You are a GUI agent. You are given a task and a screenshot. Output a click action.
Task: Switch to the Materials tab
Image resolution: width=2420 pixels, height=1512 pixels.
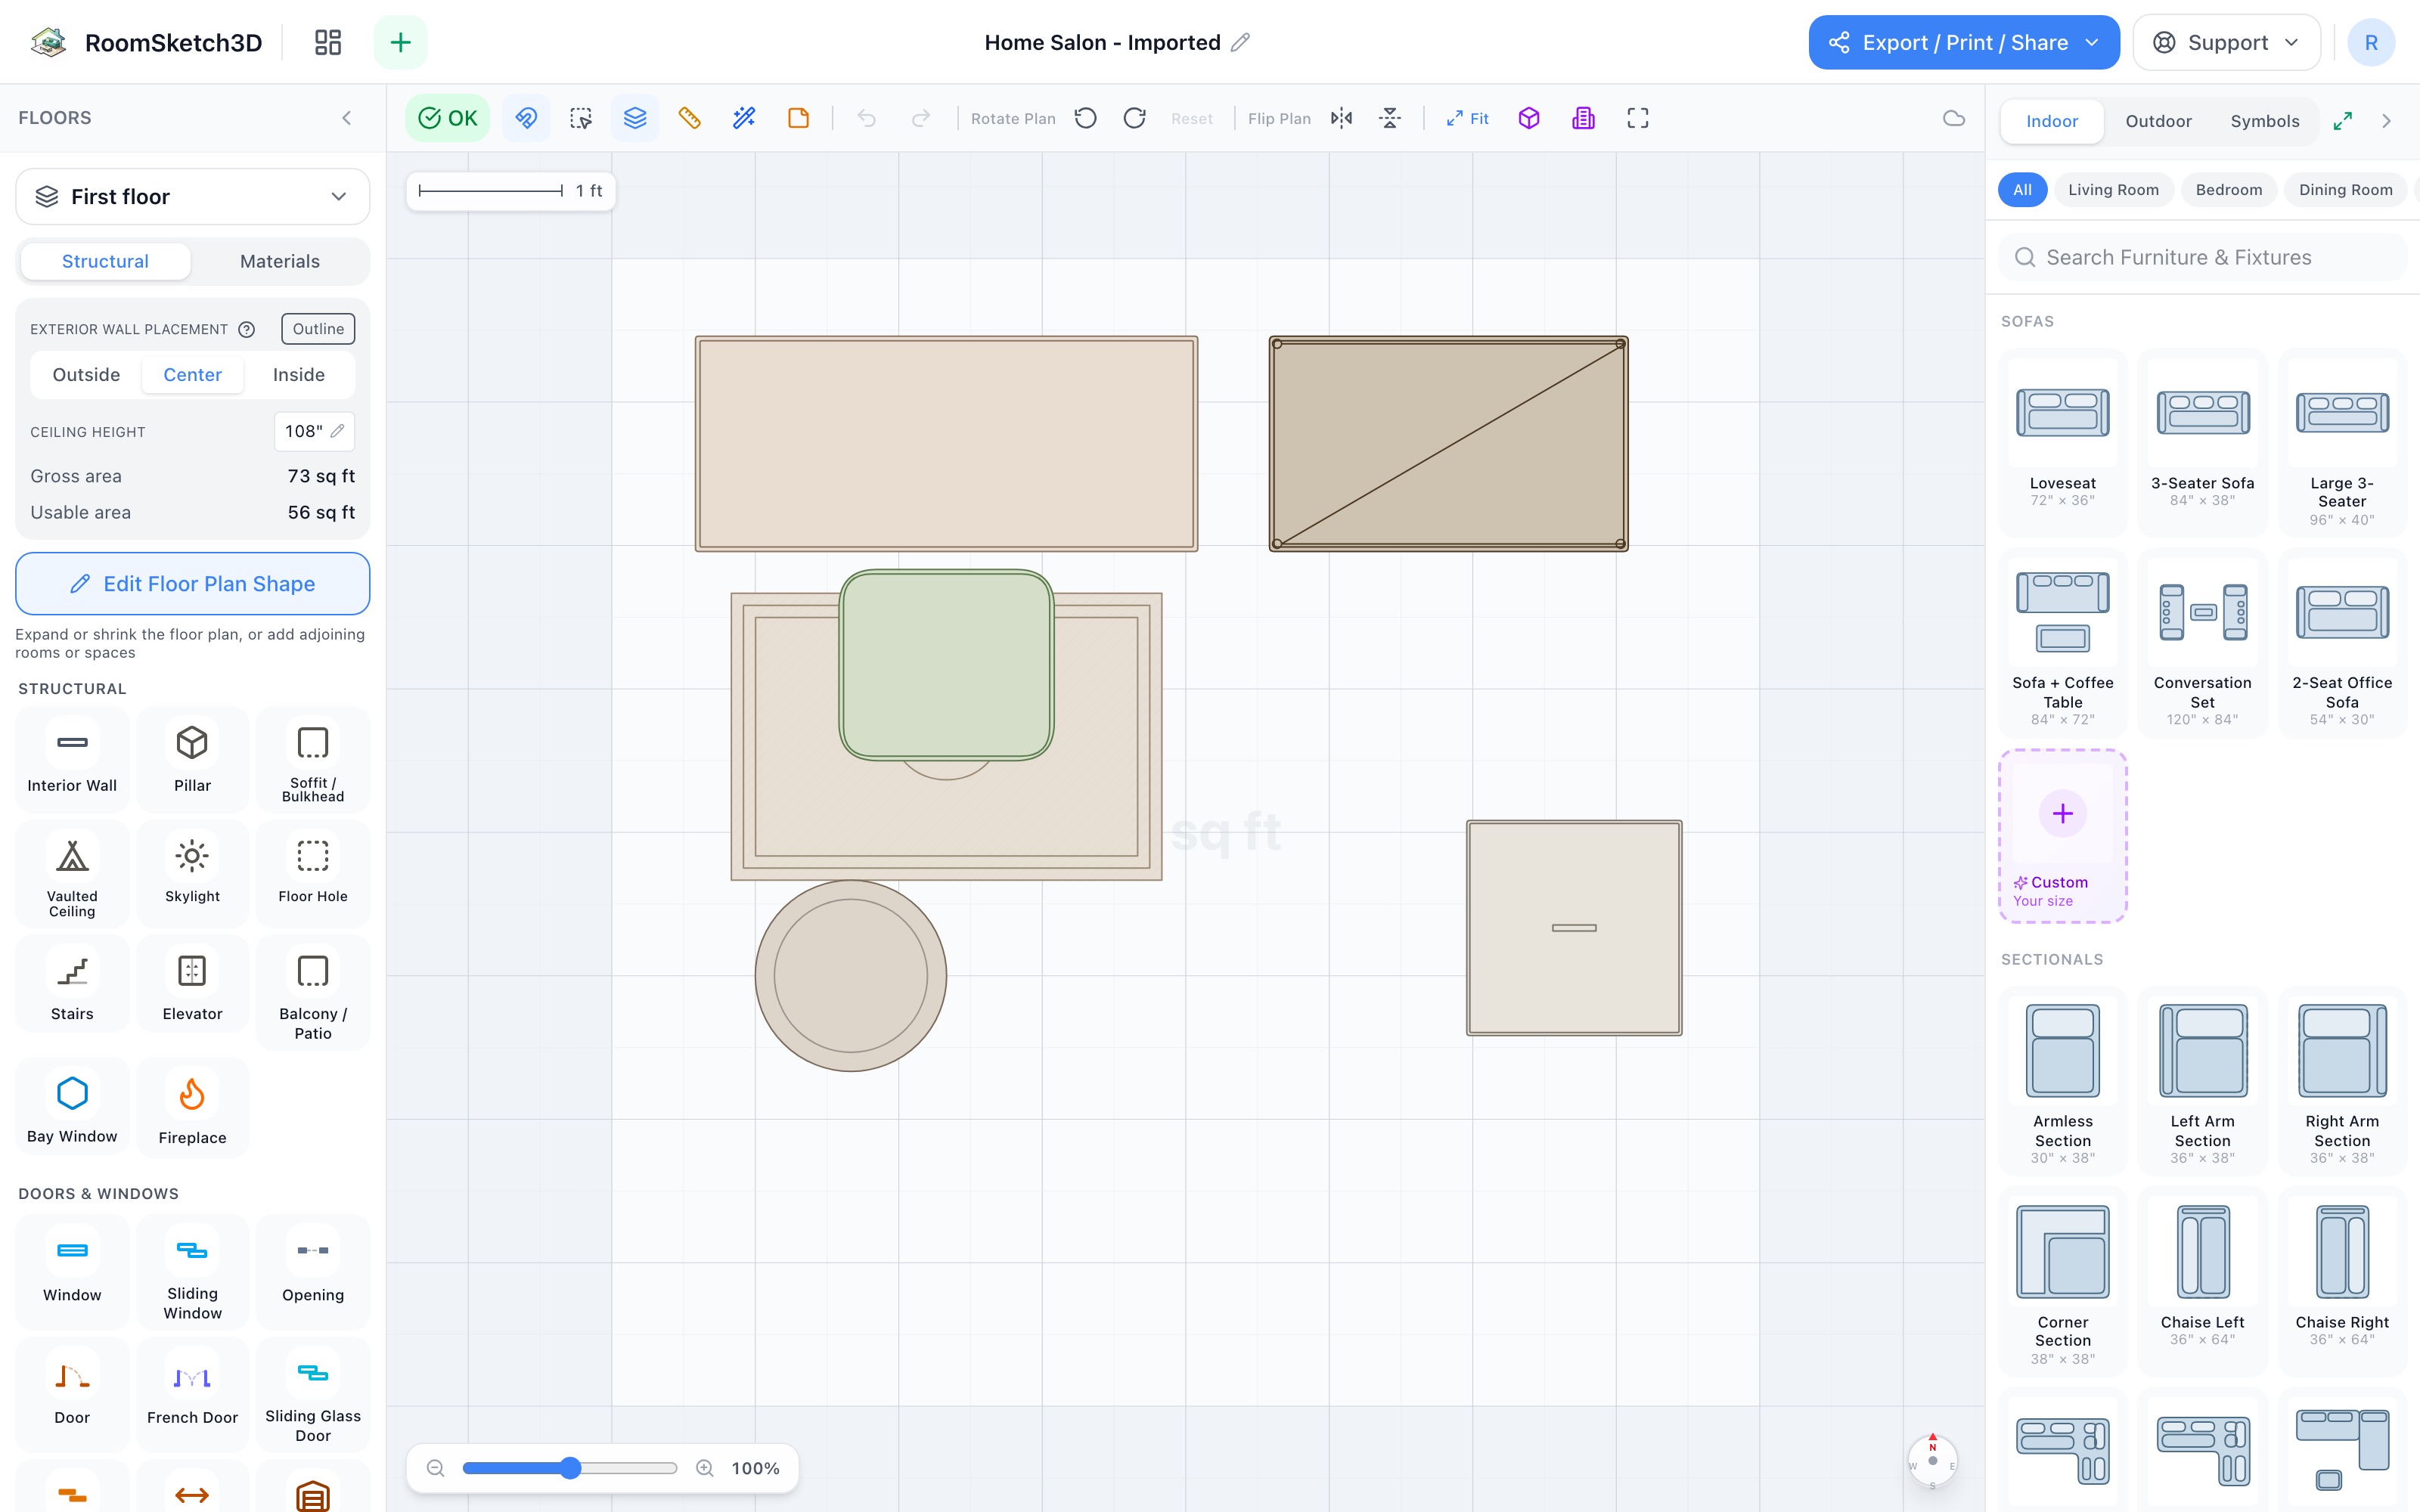click(x=280, y=261)
